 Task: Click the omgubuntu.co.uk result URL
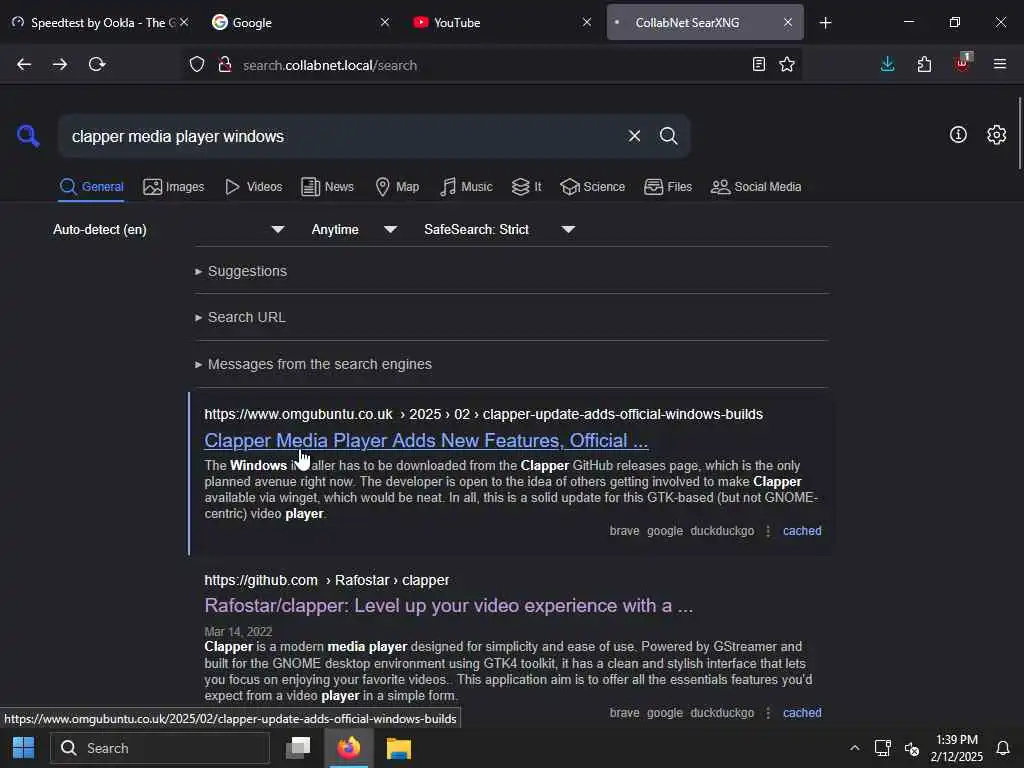[x=483, y=415]
